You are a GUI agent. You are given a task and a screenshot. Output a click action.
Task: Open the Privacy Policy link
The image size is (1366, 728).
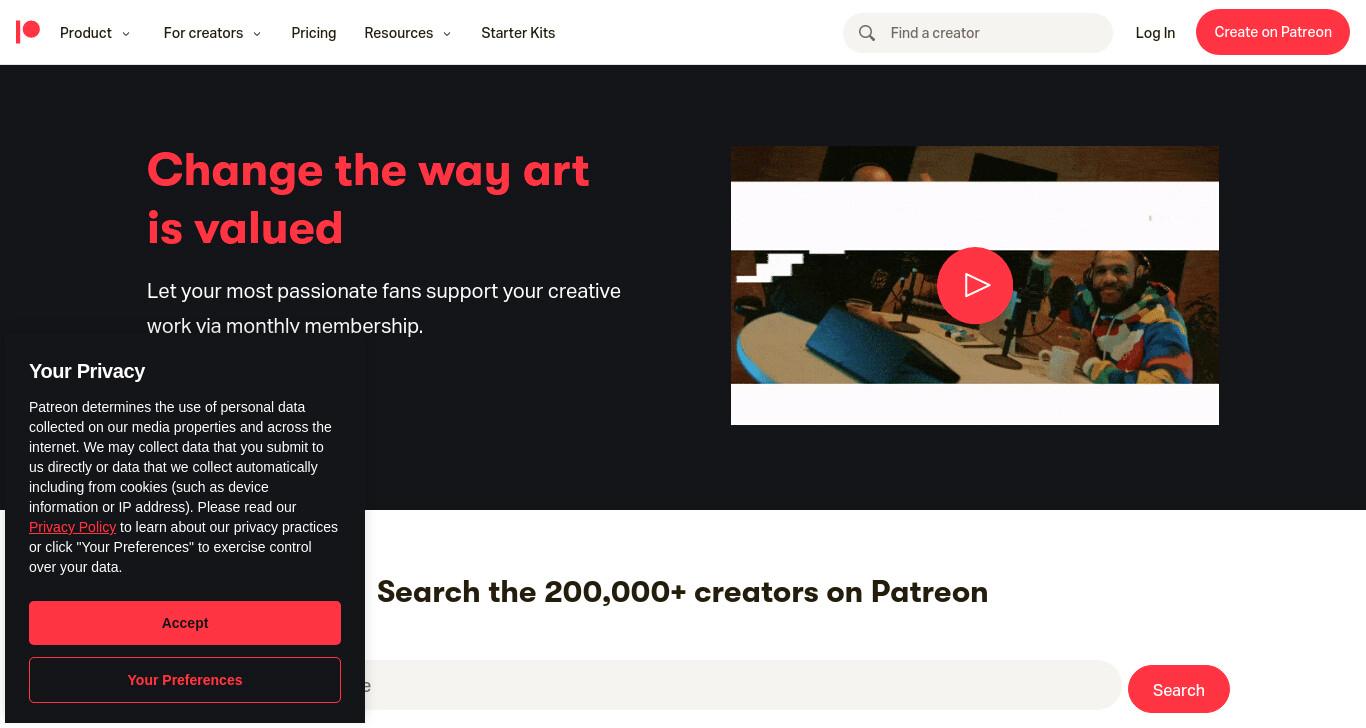(x=72, y=527)
